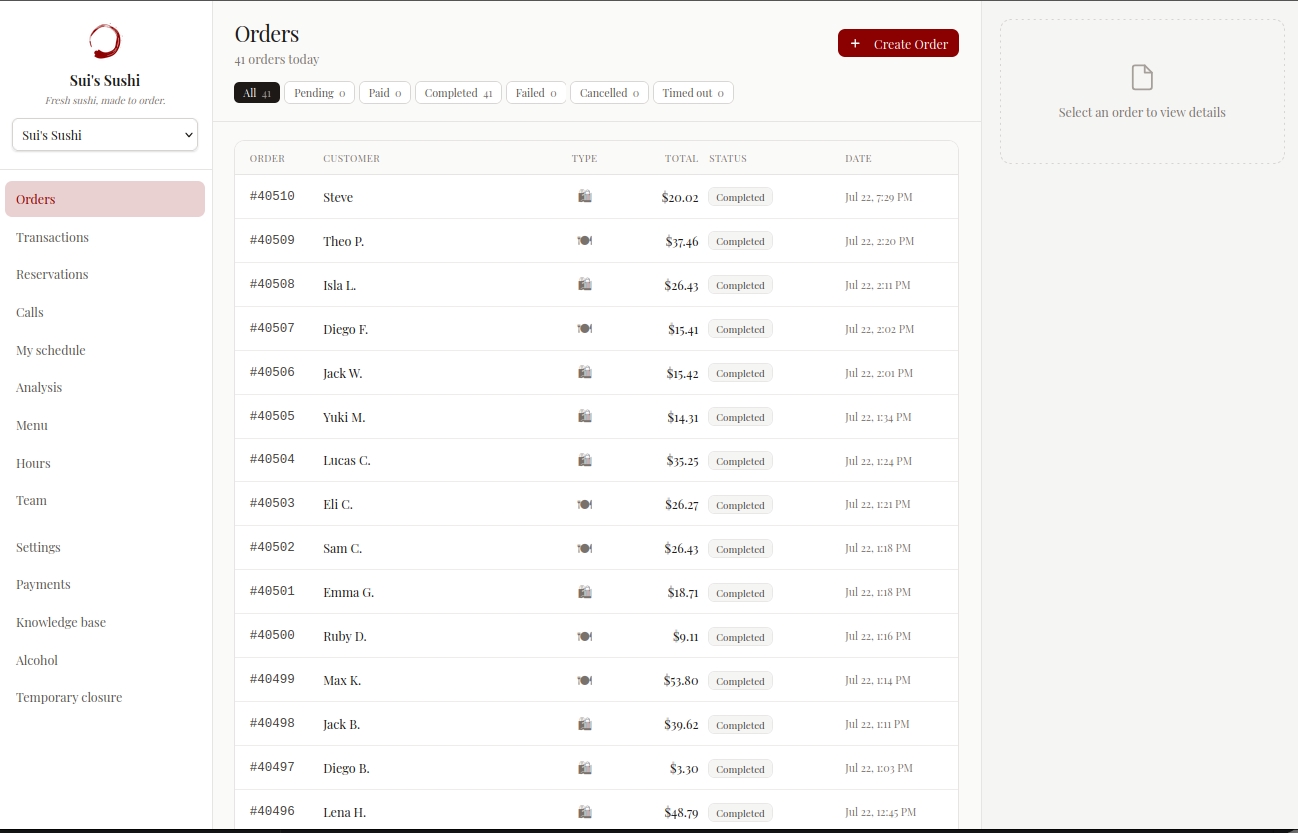Screen dimensions: 1298x833
Task: Click the type icon in Diego B.'s row
Action: 585,769
